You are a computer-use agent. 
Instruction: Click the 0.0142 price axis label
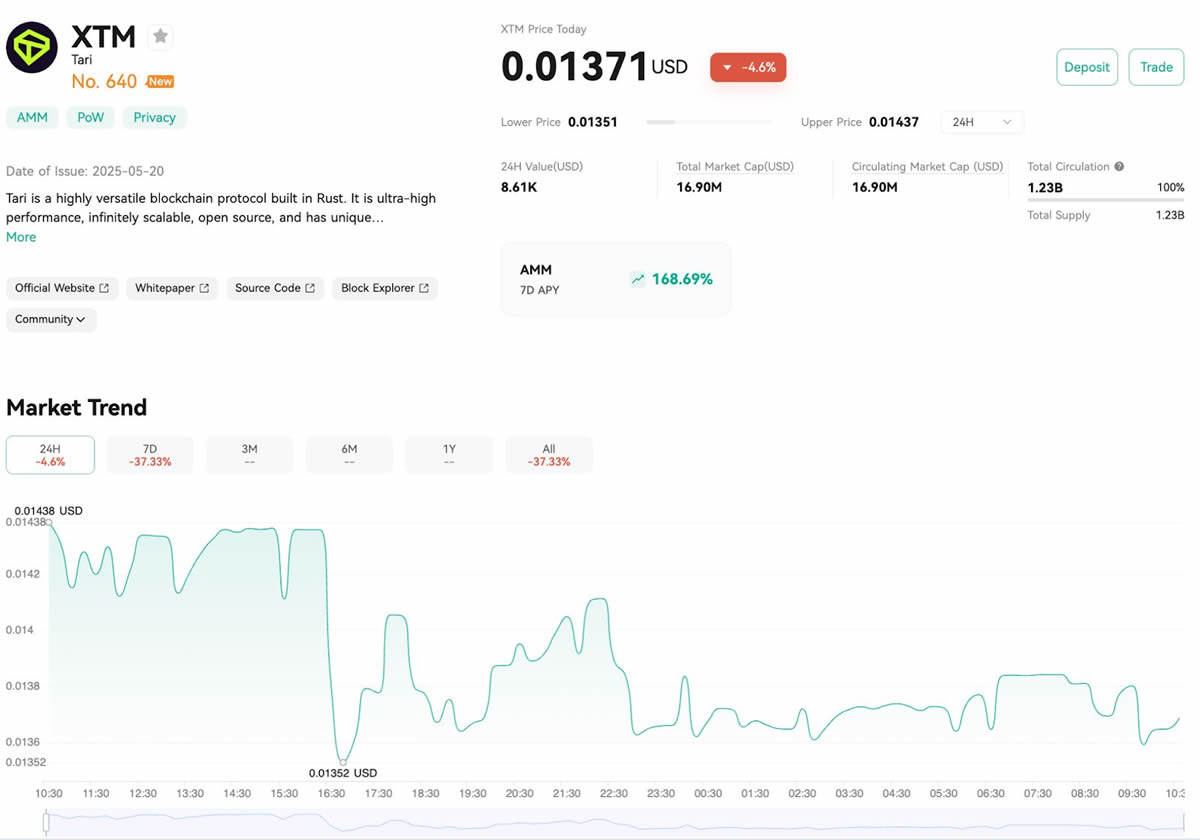point(23,574)
